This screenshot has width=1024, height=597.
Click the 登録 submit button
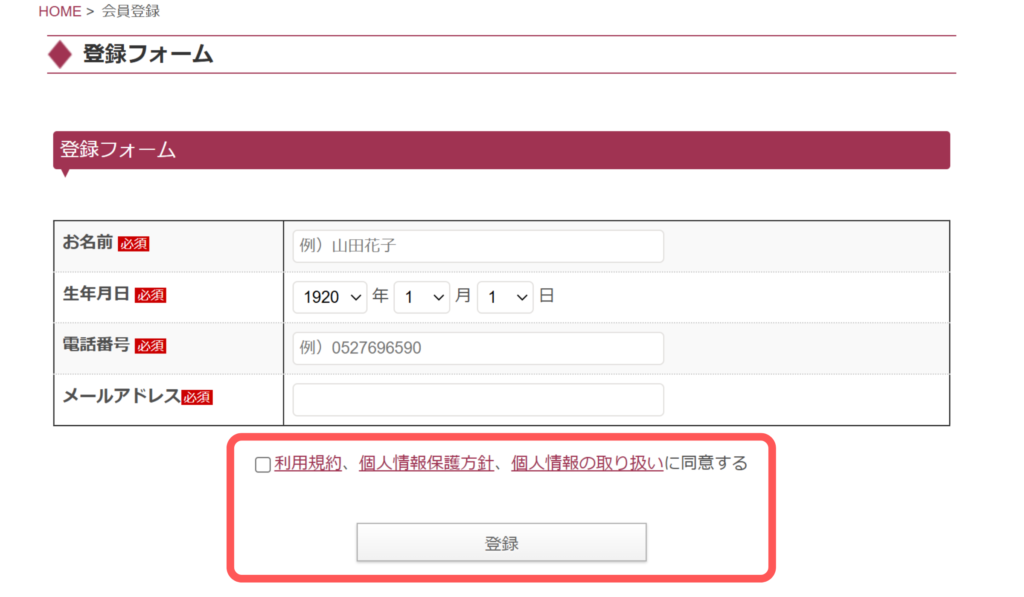[501, 542]
